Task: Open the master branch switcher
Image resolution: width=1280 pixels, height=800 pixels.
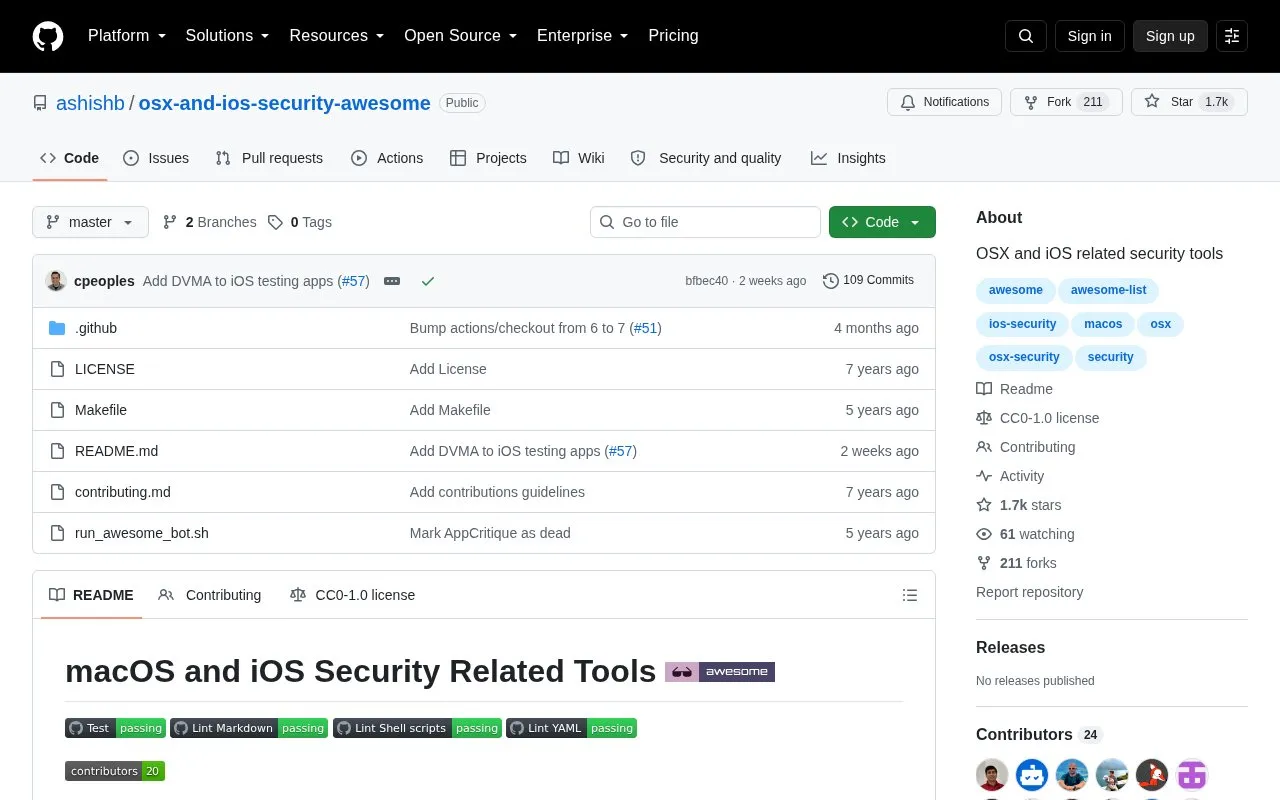Action: point(90,222)
